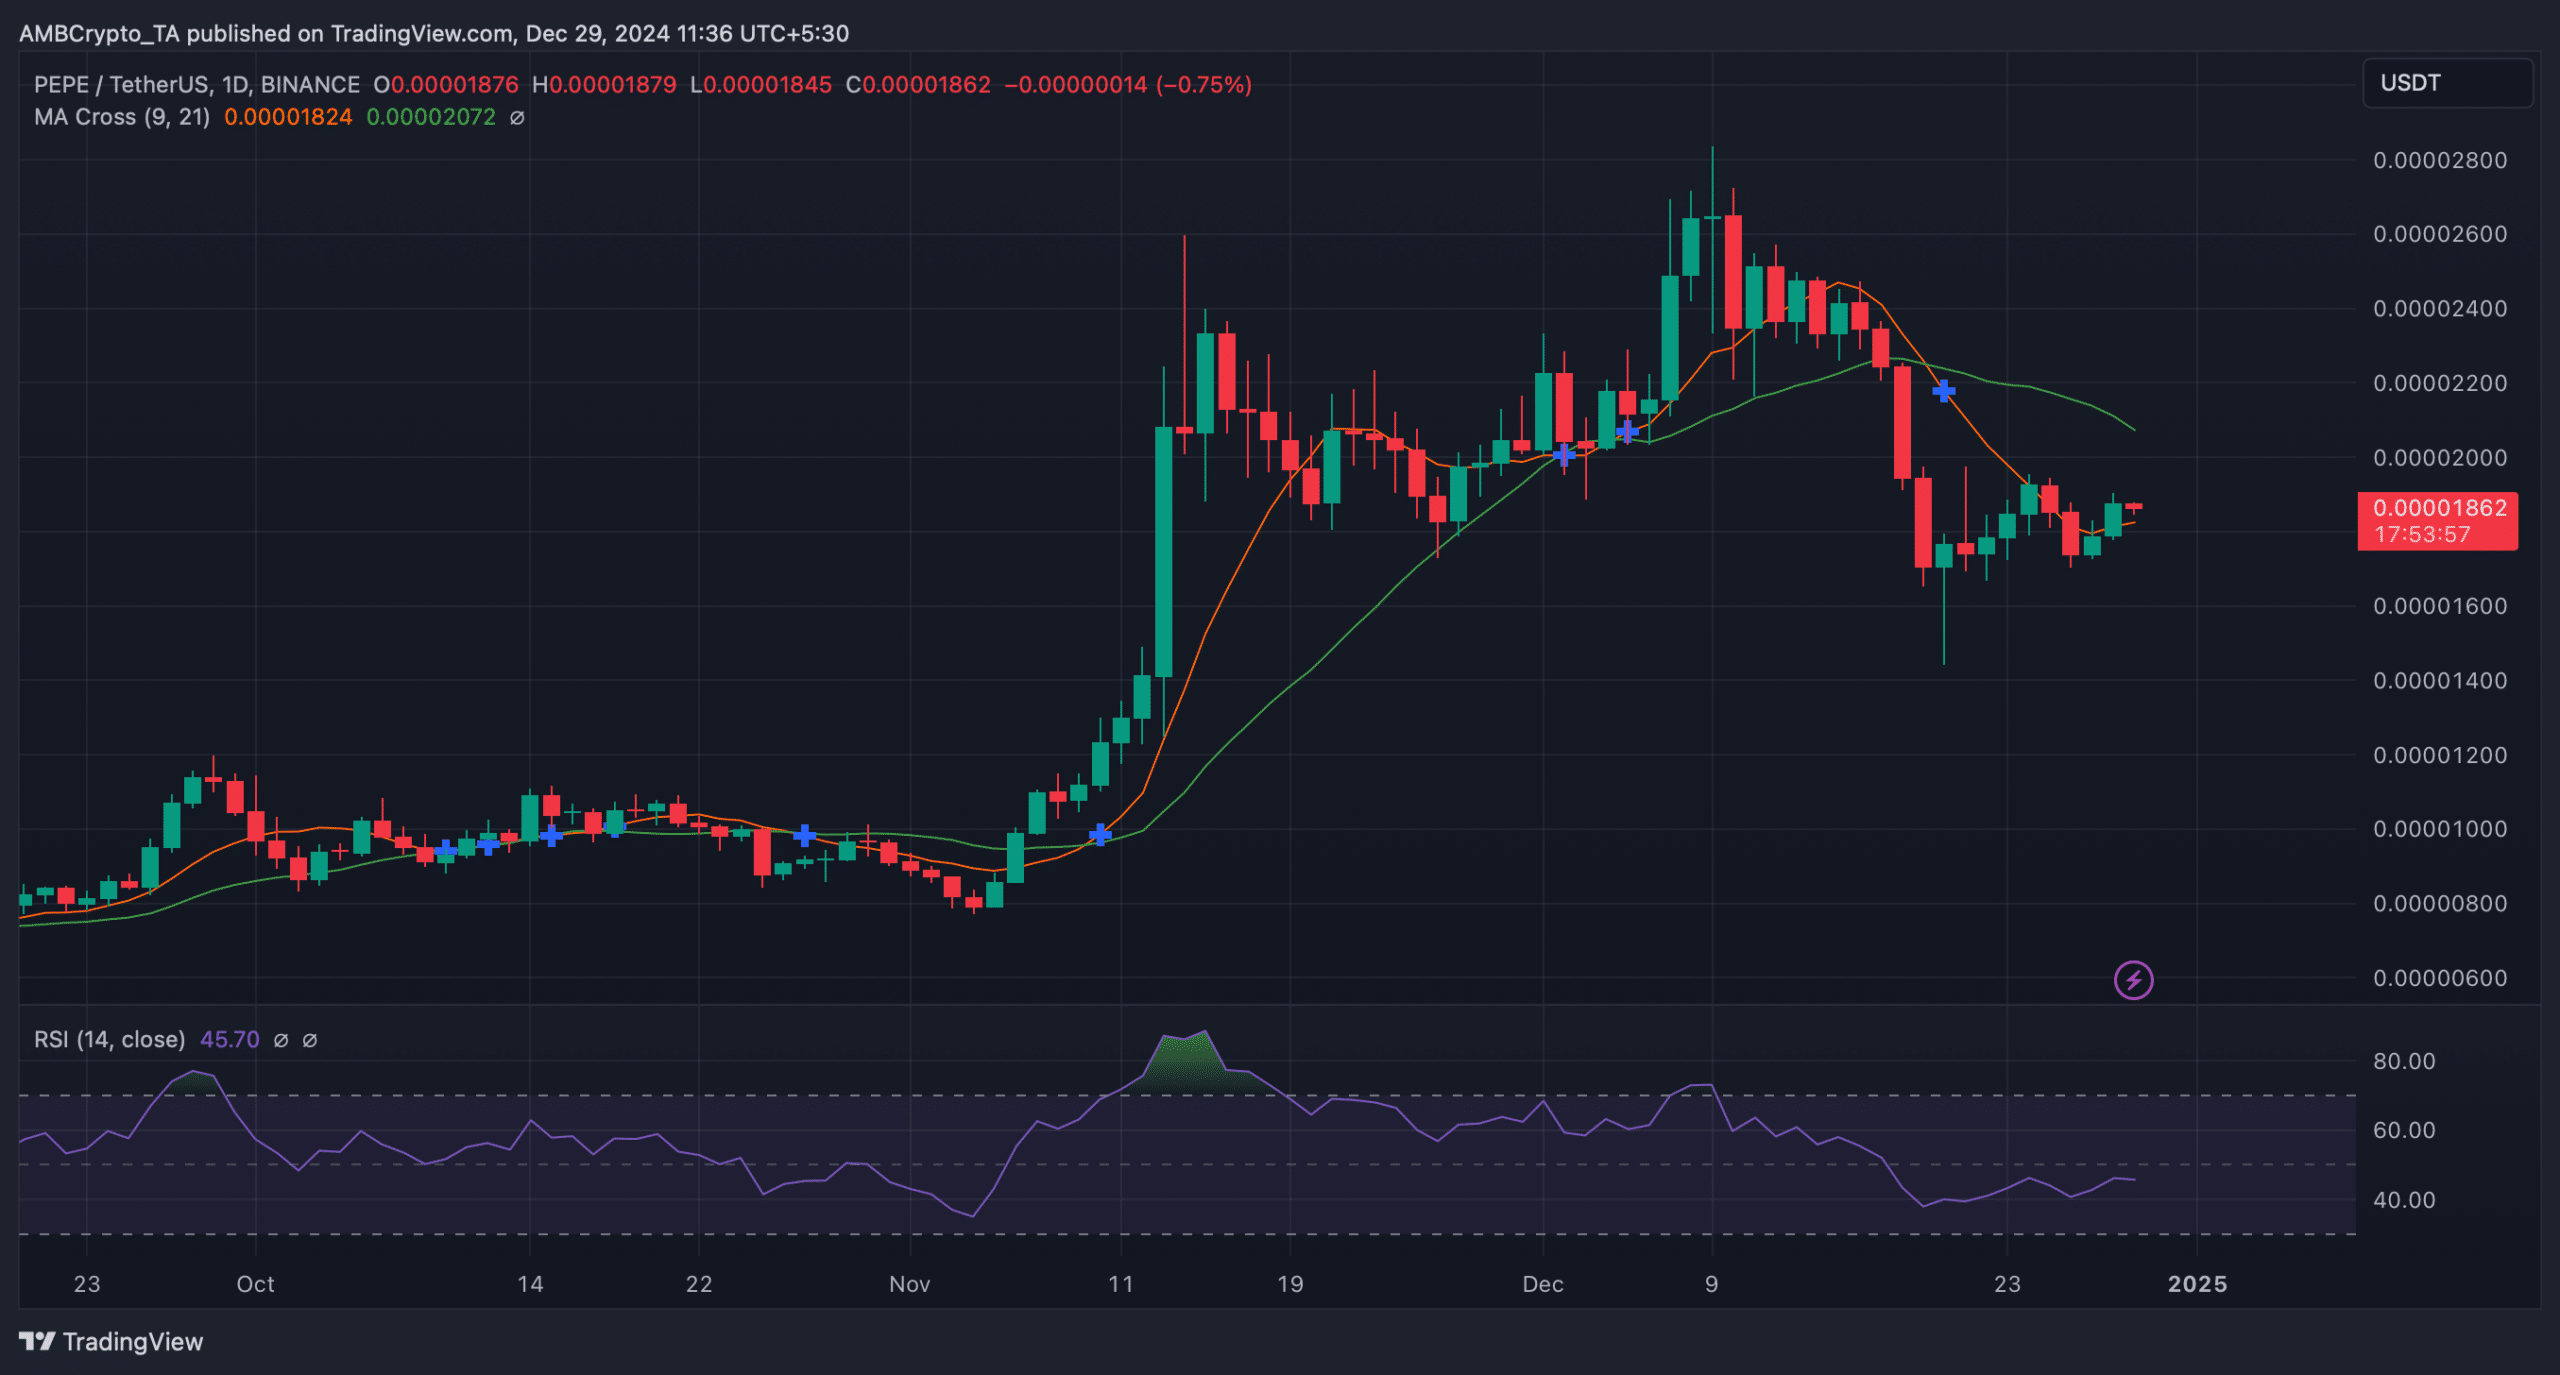Click the first null symbol after RSI 45.70
The image size is (2560, 1375).
tap(281, 1040)
